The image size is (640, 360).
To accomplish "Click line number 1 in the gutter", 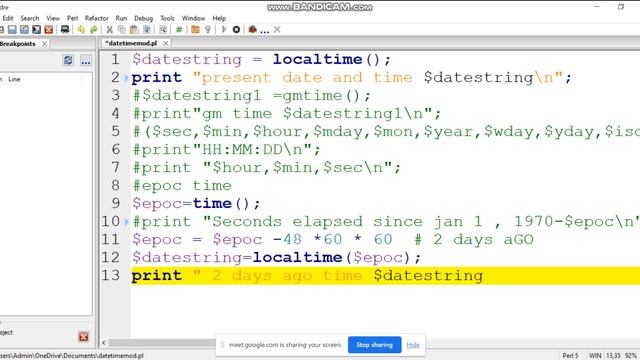I will [115, 60].
